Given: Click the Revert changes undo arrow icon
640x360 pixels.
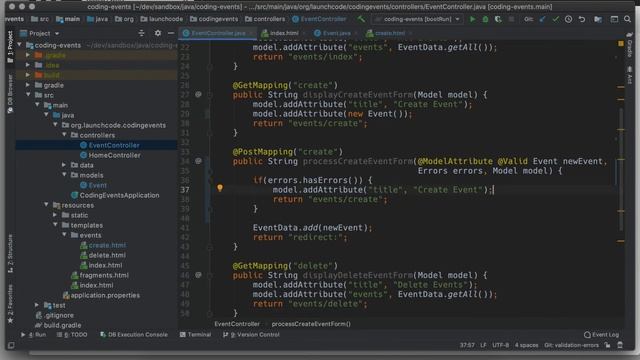Looking at the screenshot, I should click(582, 19).
